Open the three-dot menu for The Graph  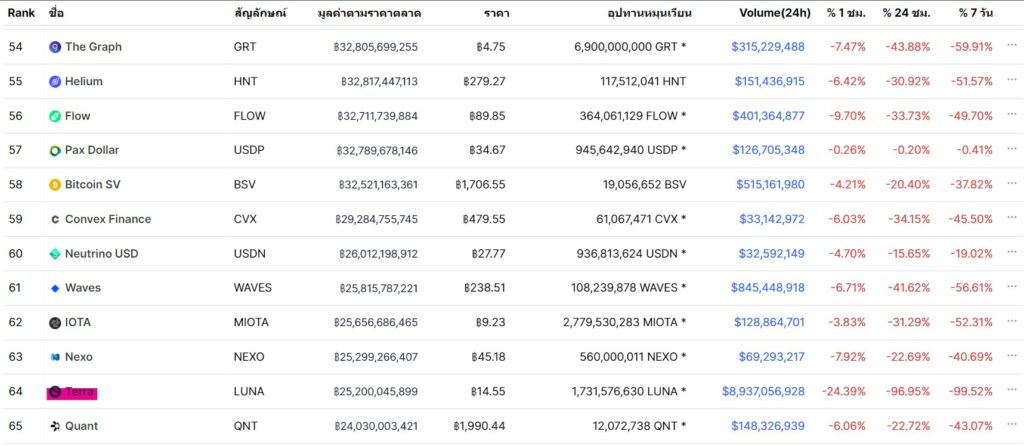click(x=1012, y=46)
